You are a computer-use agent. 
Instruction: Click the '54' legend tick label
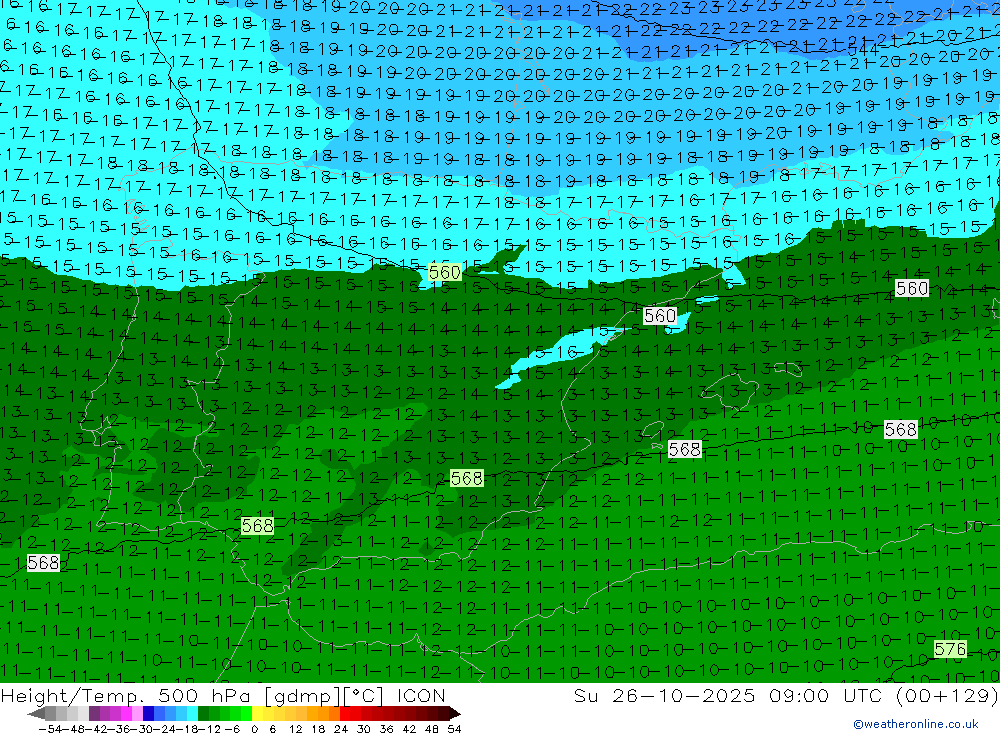point(454,729)
